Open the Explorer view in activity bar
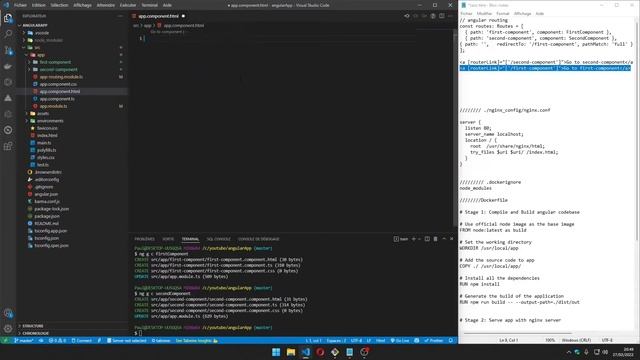 pos(8,18)
